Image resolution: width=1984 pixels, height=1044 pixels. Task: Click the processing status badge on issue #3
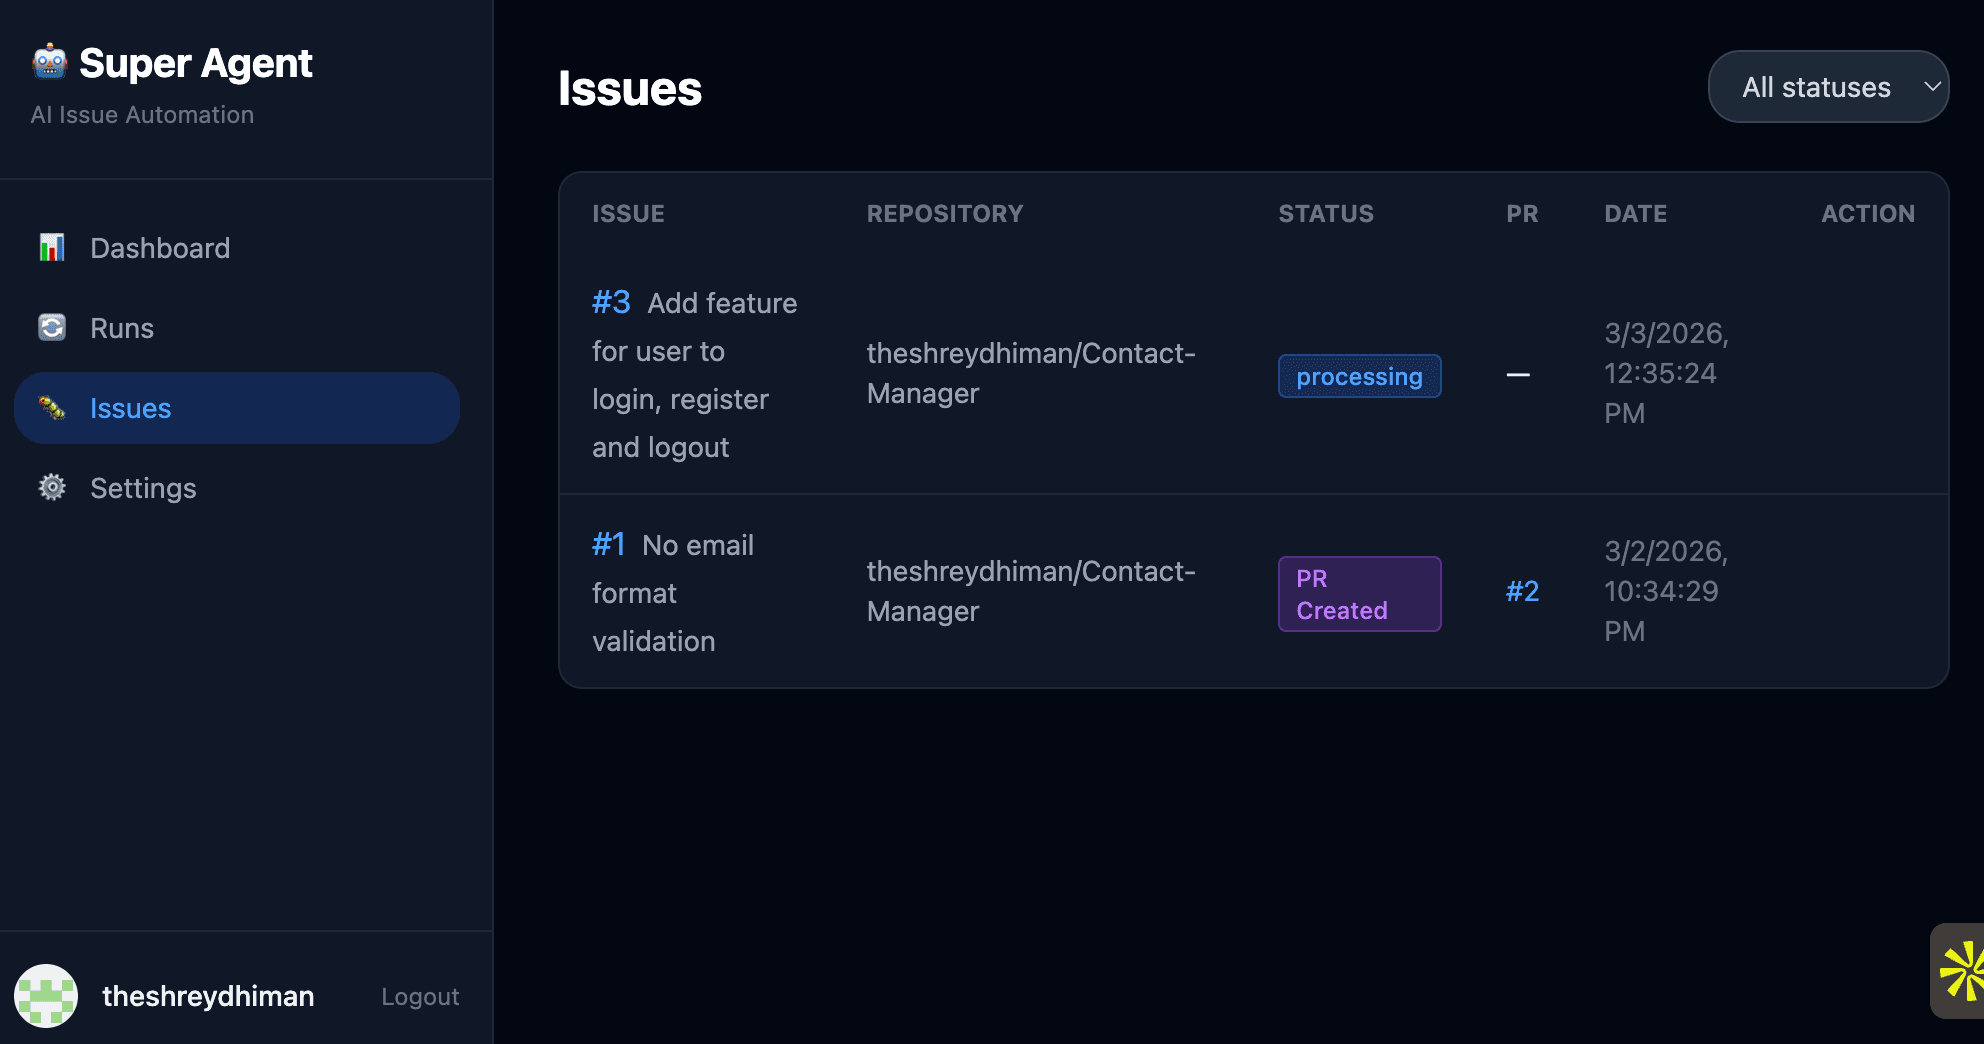[1358, 376]
